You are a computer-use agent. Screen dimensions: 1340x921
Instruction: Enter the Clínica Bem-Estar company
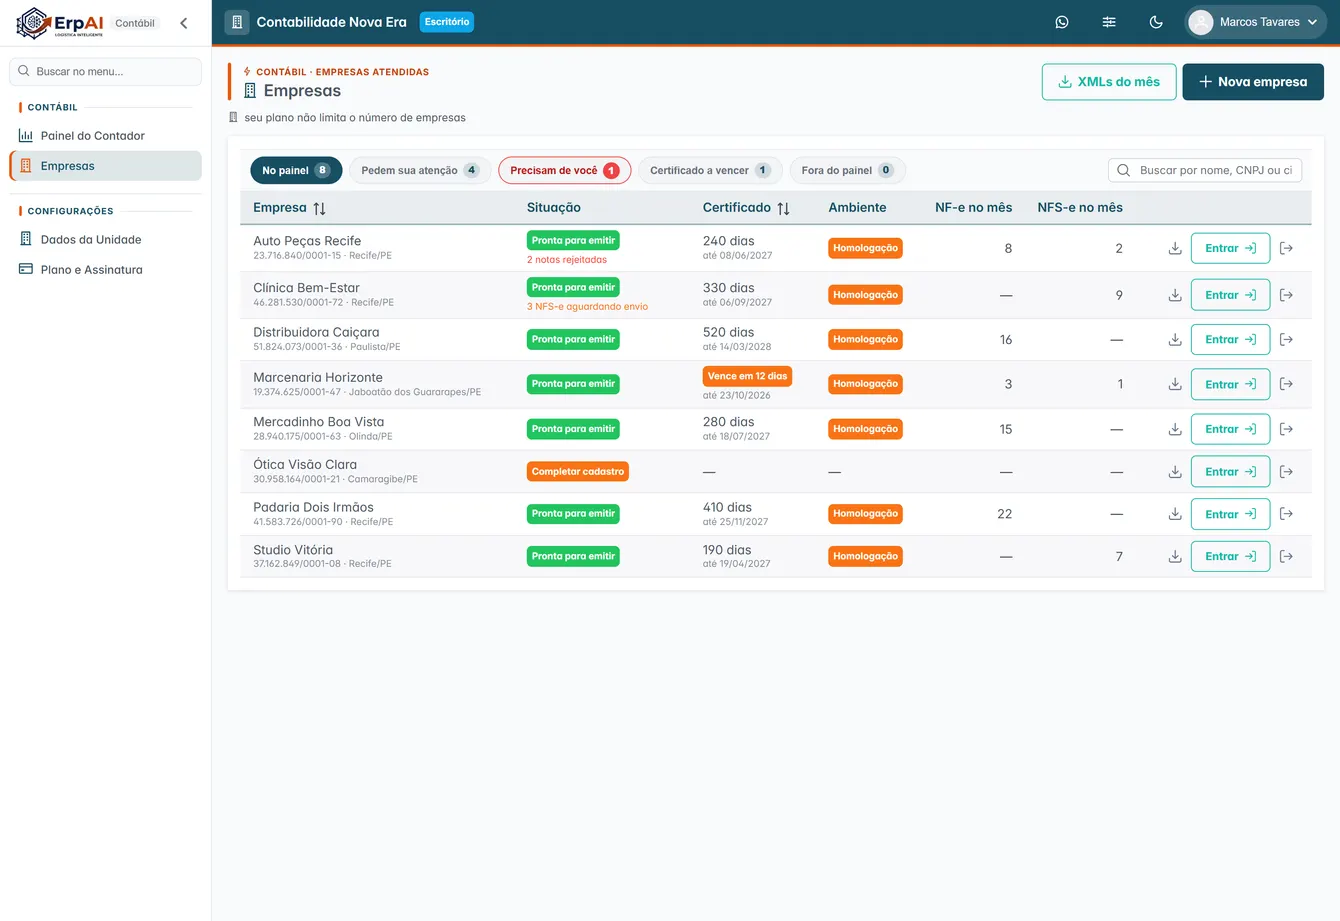pos(1230,295)
